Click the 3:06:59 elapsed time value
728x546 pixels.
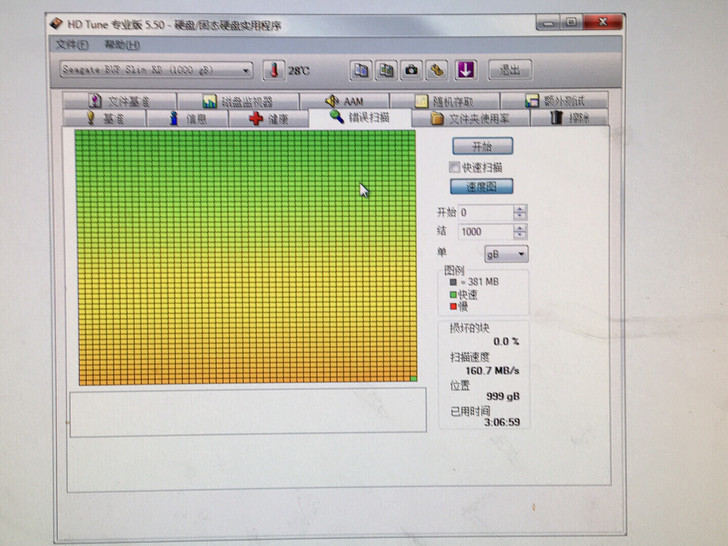point(502,422)
